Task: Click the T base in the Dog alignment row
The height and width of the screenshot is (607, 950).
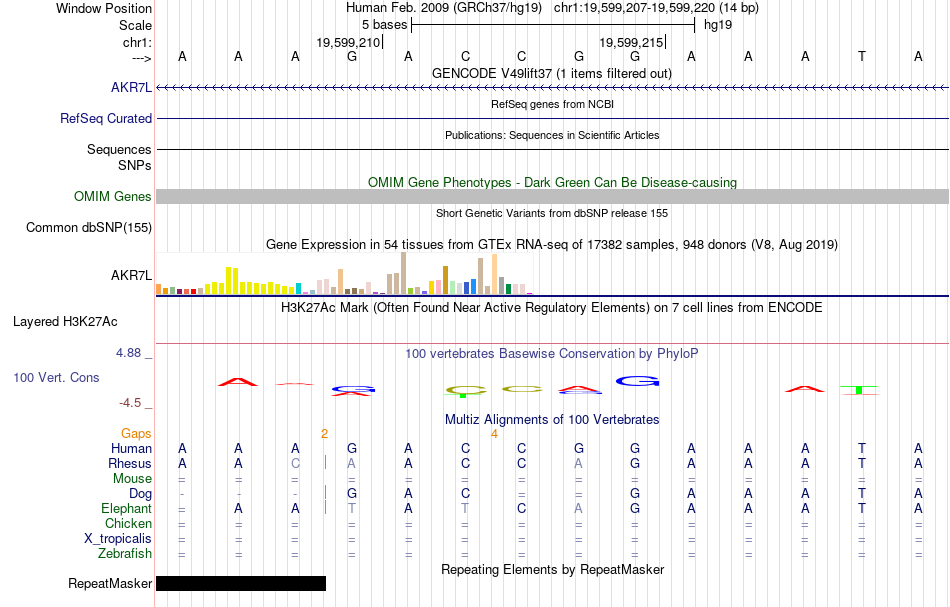Action: pos(862,493)
